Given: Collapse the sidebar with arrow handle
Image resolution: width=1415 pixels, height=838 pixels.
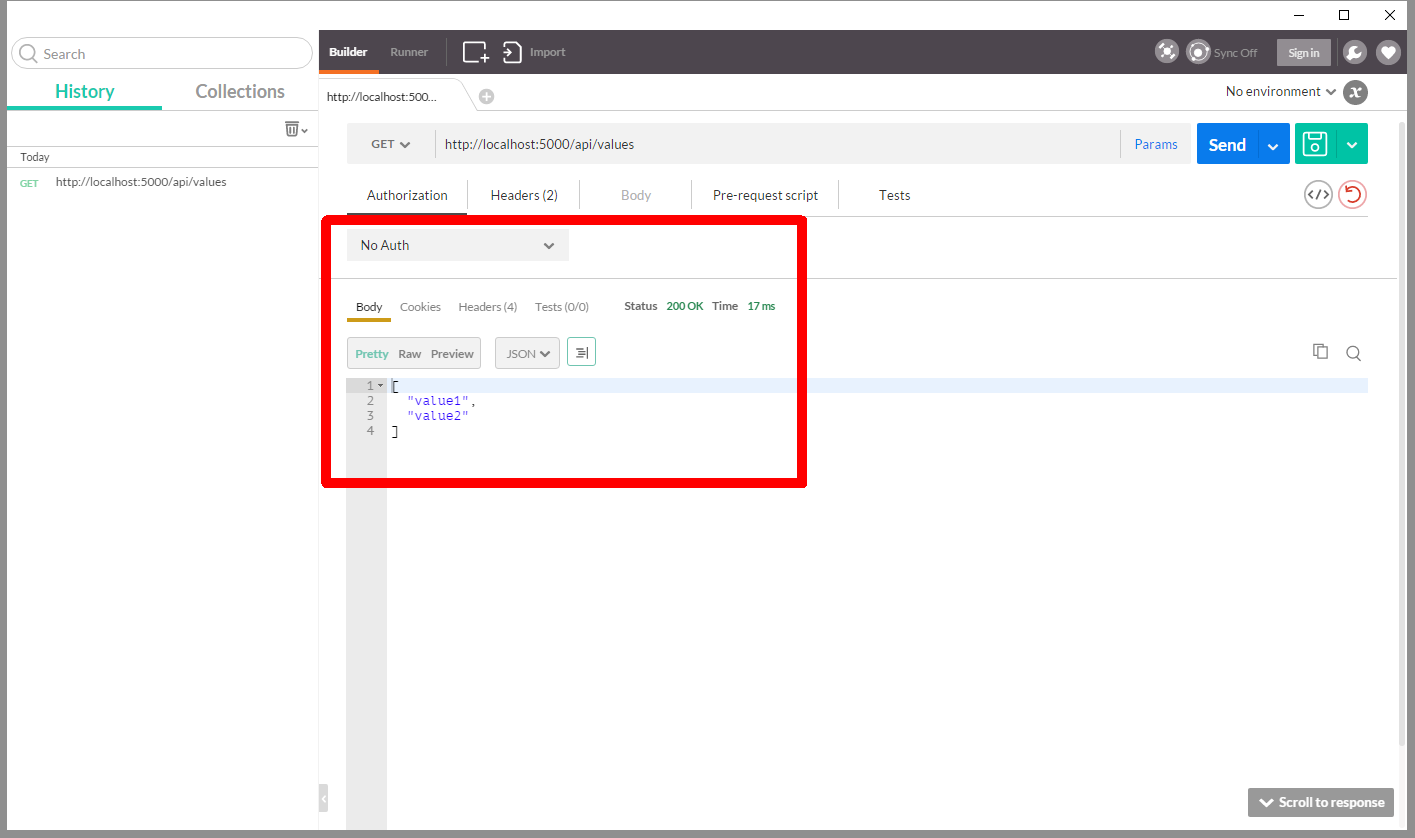Looking at the screenshot, I should (x=323, y=798).
